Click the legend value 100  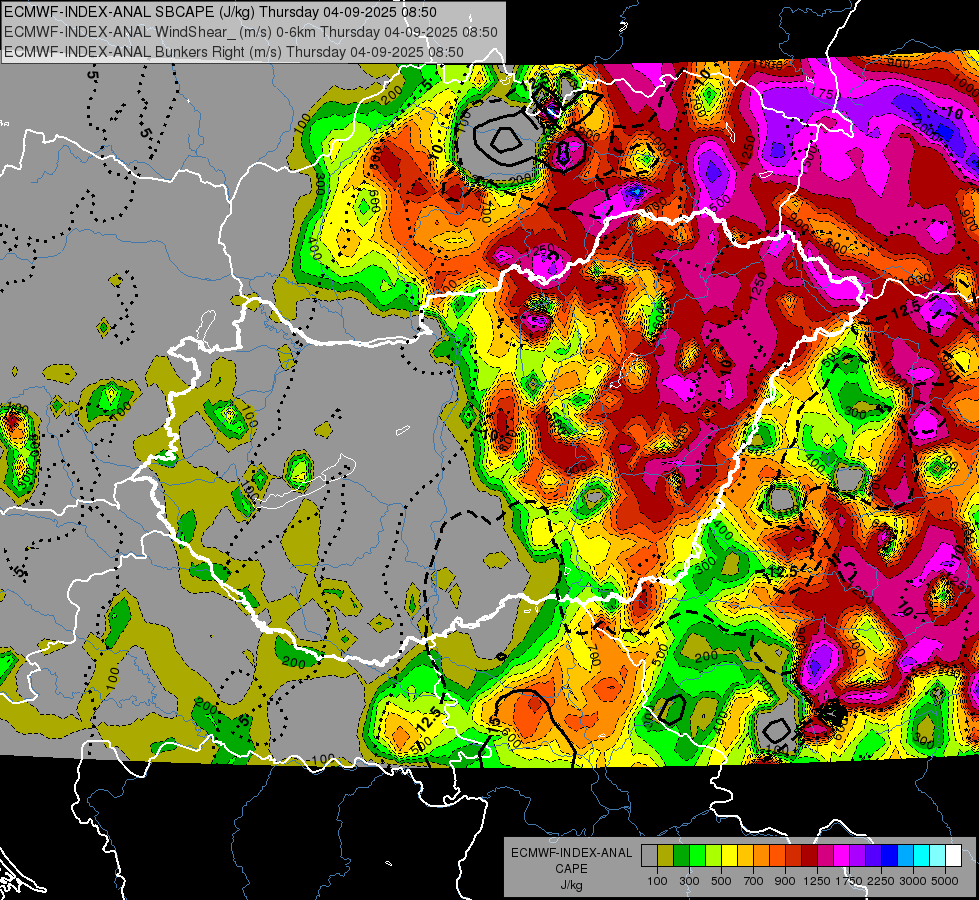pyautogui.click(x=657, y=881)
